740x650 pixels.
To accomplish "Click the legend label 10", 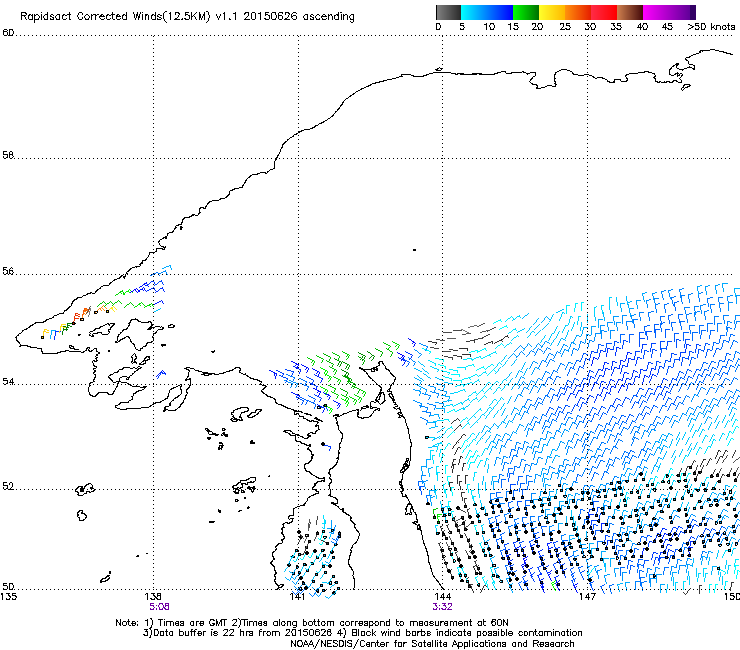I will [489, 27].
